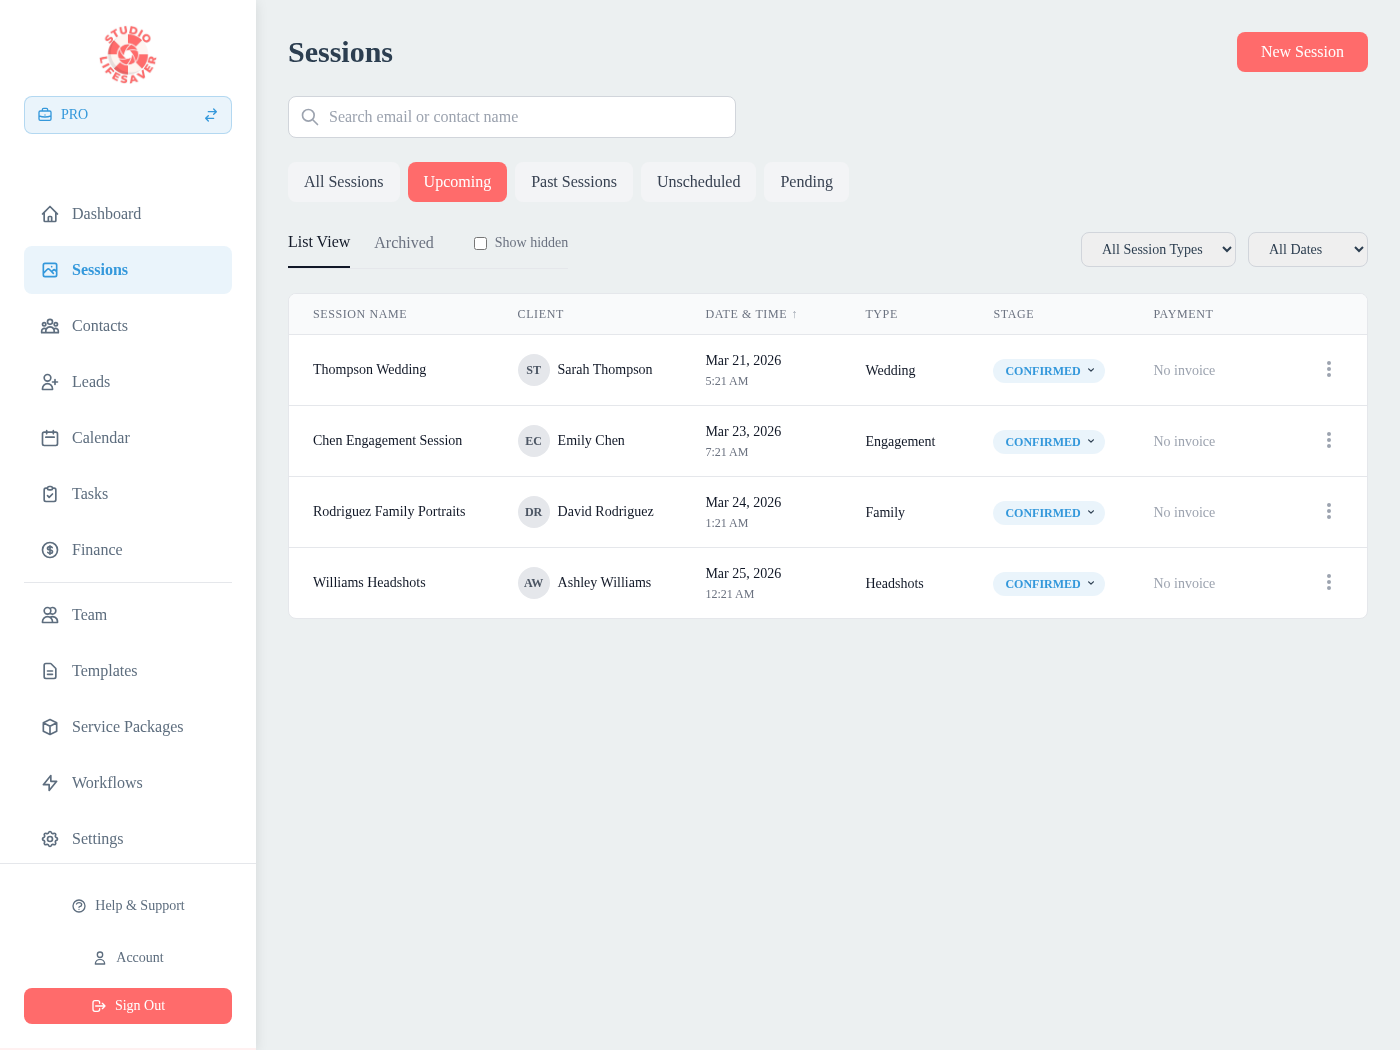The image size is (1400, 1050).
Task: Open the All Session Types dropdown
Action: pyautogui.click(x=1158, y=249)
